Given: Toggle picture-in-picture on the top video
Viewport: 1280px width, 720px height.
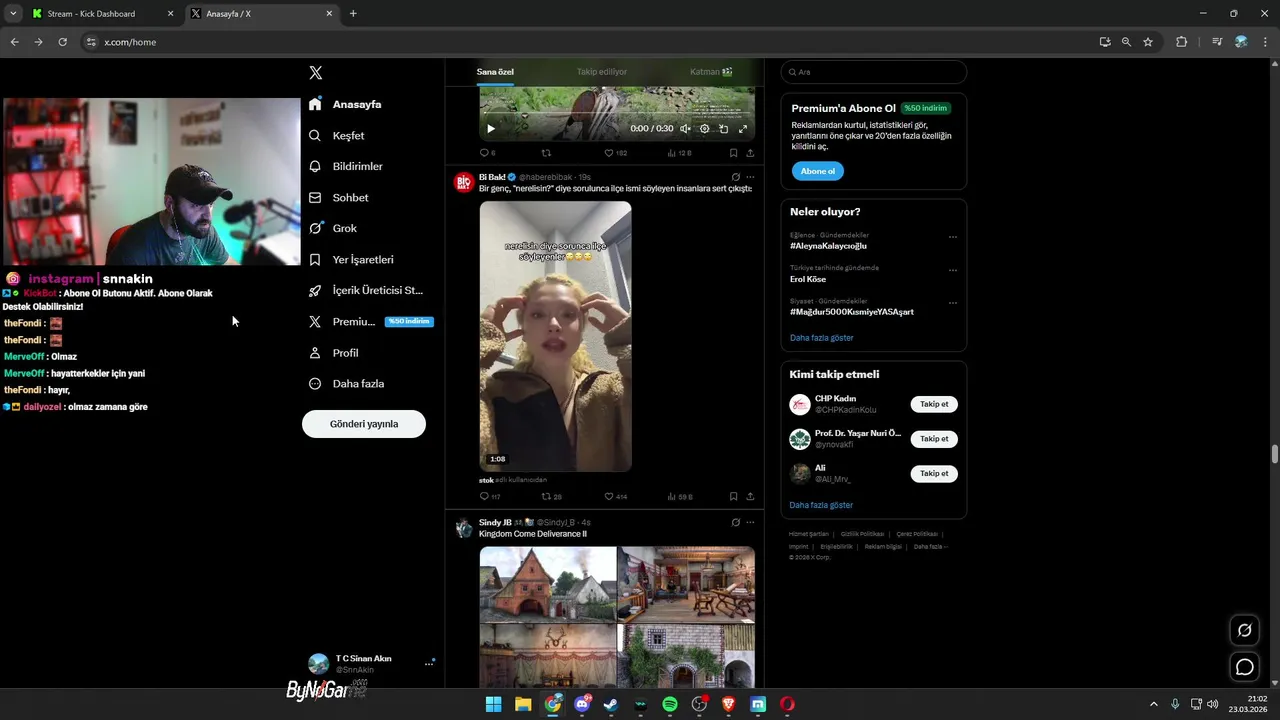Looking at the screenshot, I should click(x=723, y=128).
